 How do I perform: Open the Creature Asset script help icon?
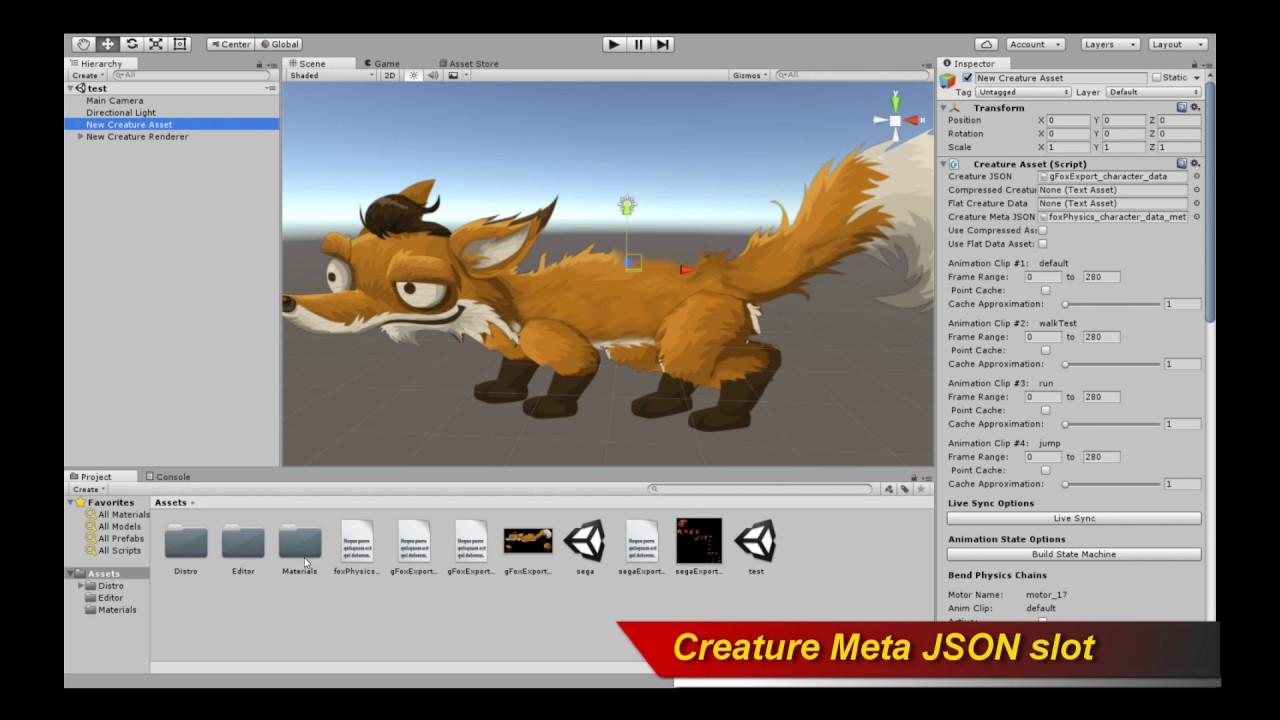(x=1182, y=163)
